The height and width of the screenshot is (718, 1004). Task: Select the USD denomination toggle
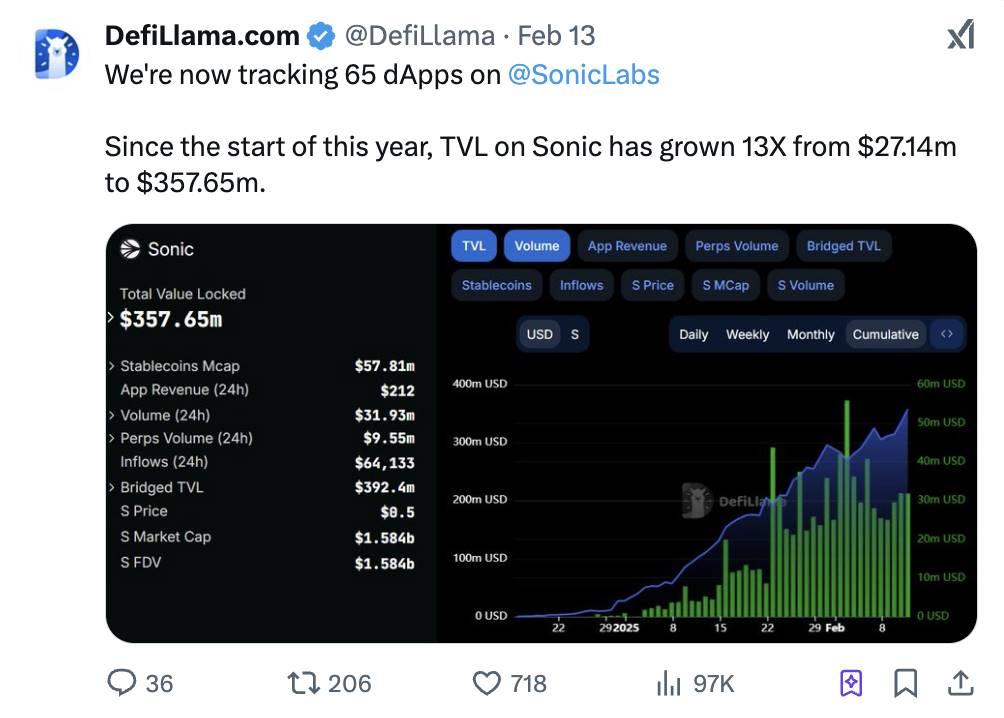538,334
